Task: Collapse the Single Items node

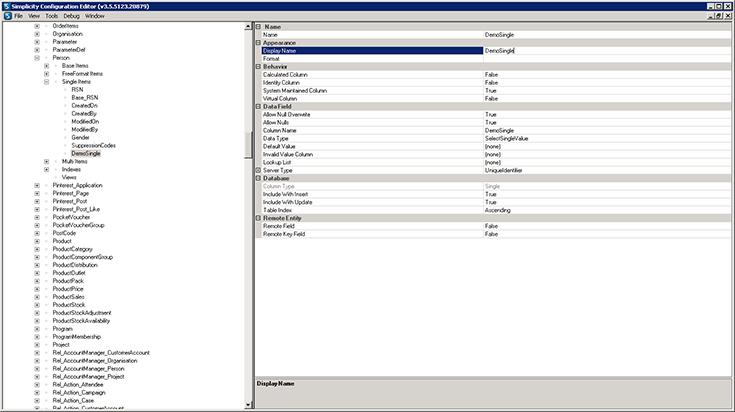Action: tap(46, 82)
